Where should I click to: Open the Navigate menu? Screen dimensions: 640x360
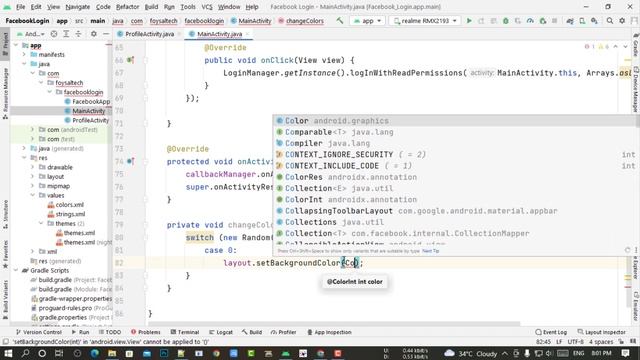78,7
